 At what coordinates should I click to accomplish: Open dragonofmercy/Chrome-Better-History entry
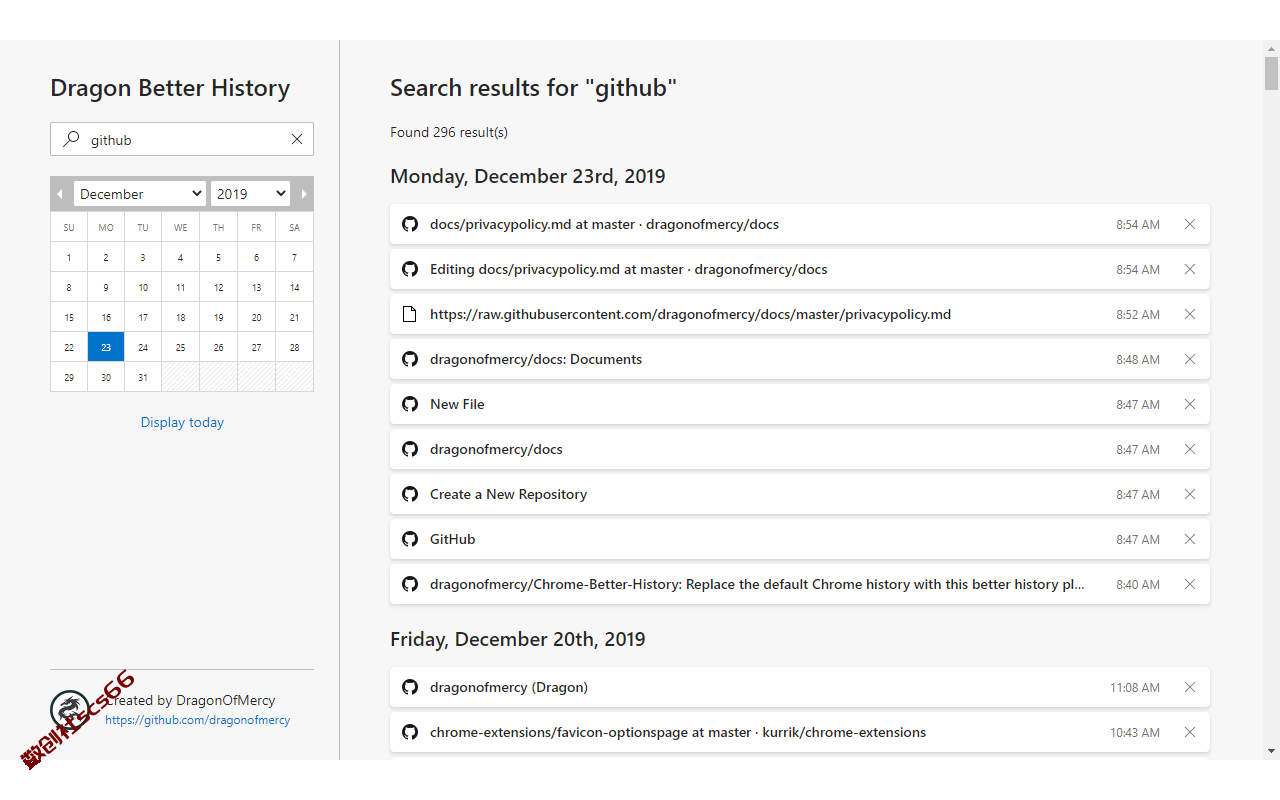coord(800,584)
